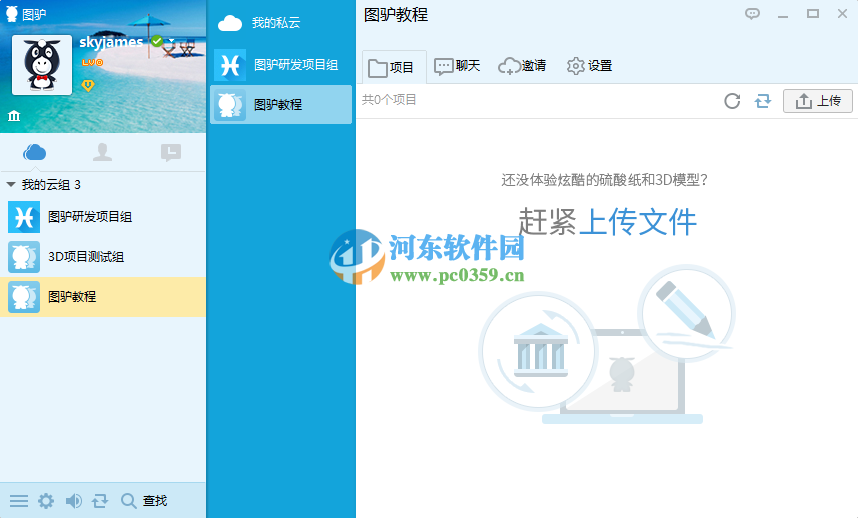Click the skyjames username text
The height and width of the screenshot is (518, 858).
point(111,42)
